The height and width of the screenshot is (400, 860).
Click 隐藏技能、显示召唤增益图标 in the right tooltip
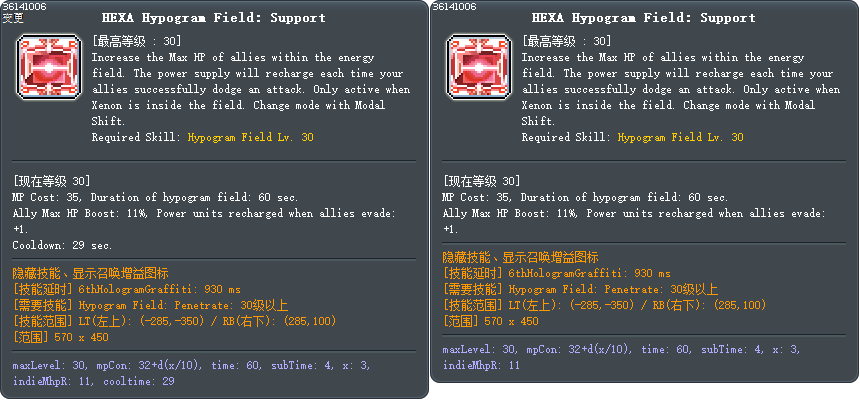[521, 257]
